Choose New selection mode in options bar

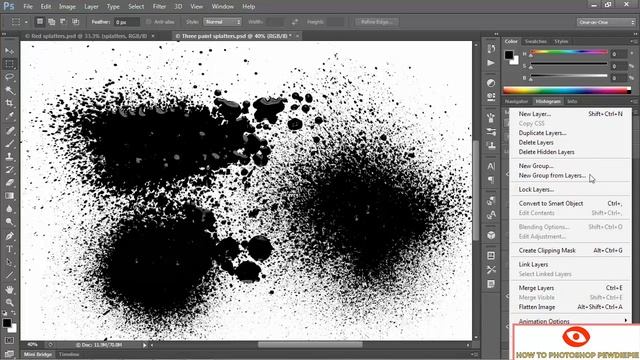click(x=40, y=22)
